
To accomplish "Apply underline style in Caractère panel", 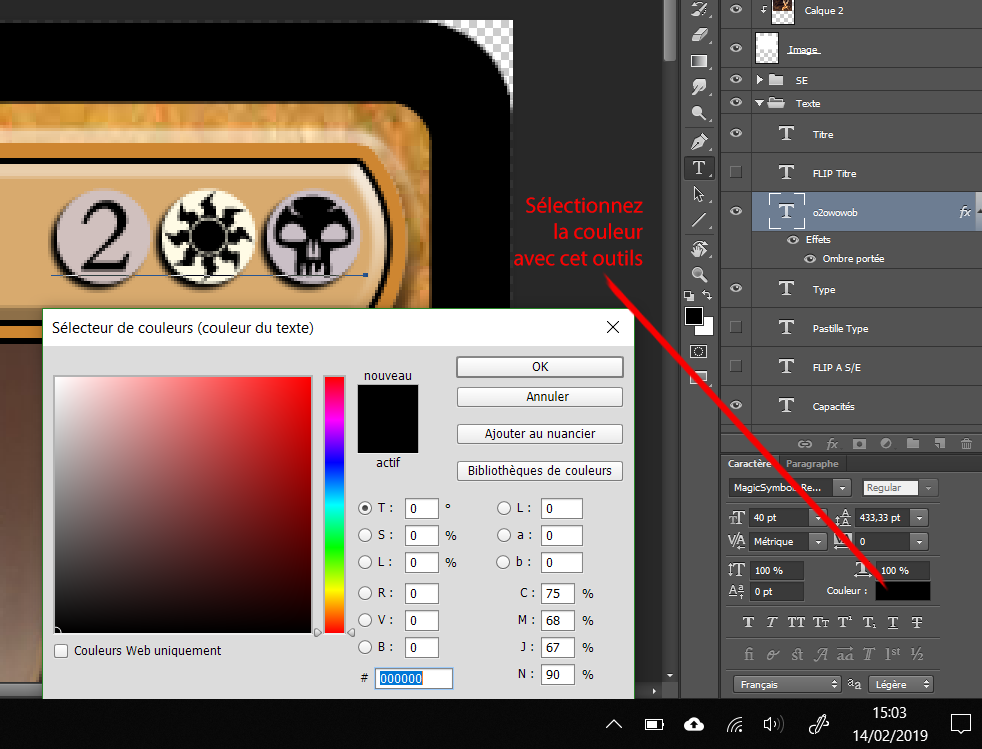I will 893,622.
